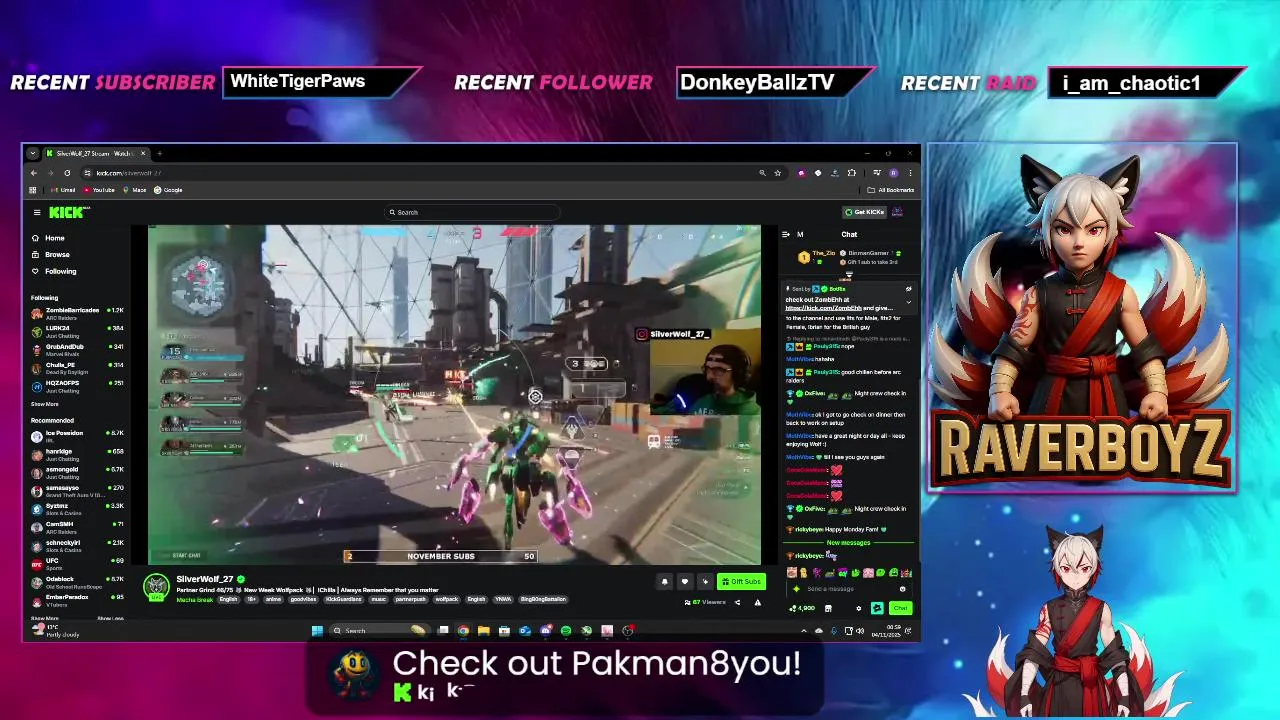Open the Maps bookmark
Viewport: 1280px width, 720px height.
pyautogui.click(x=136, y=190)
